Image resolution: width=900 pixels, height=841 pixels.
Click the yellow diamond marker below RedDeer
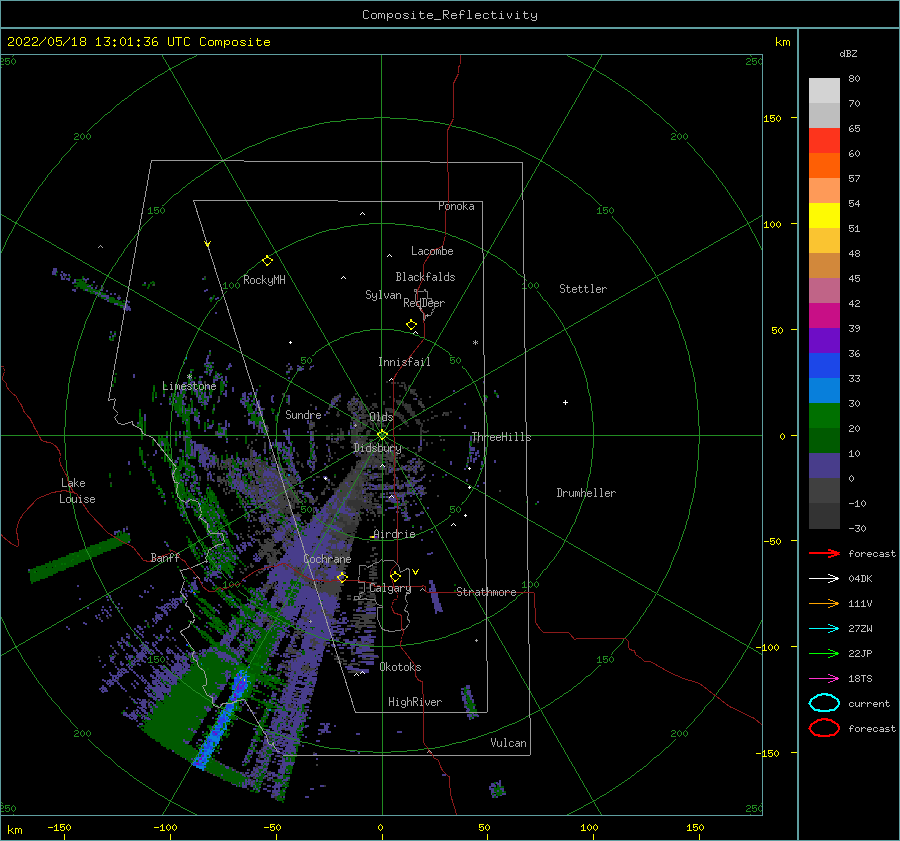[x=412, y=325]
